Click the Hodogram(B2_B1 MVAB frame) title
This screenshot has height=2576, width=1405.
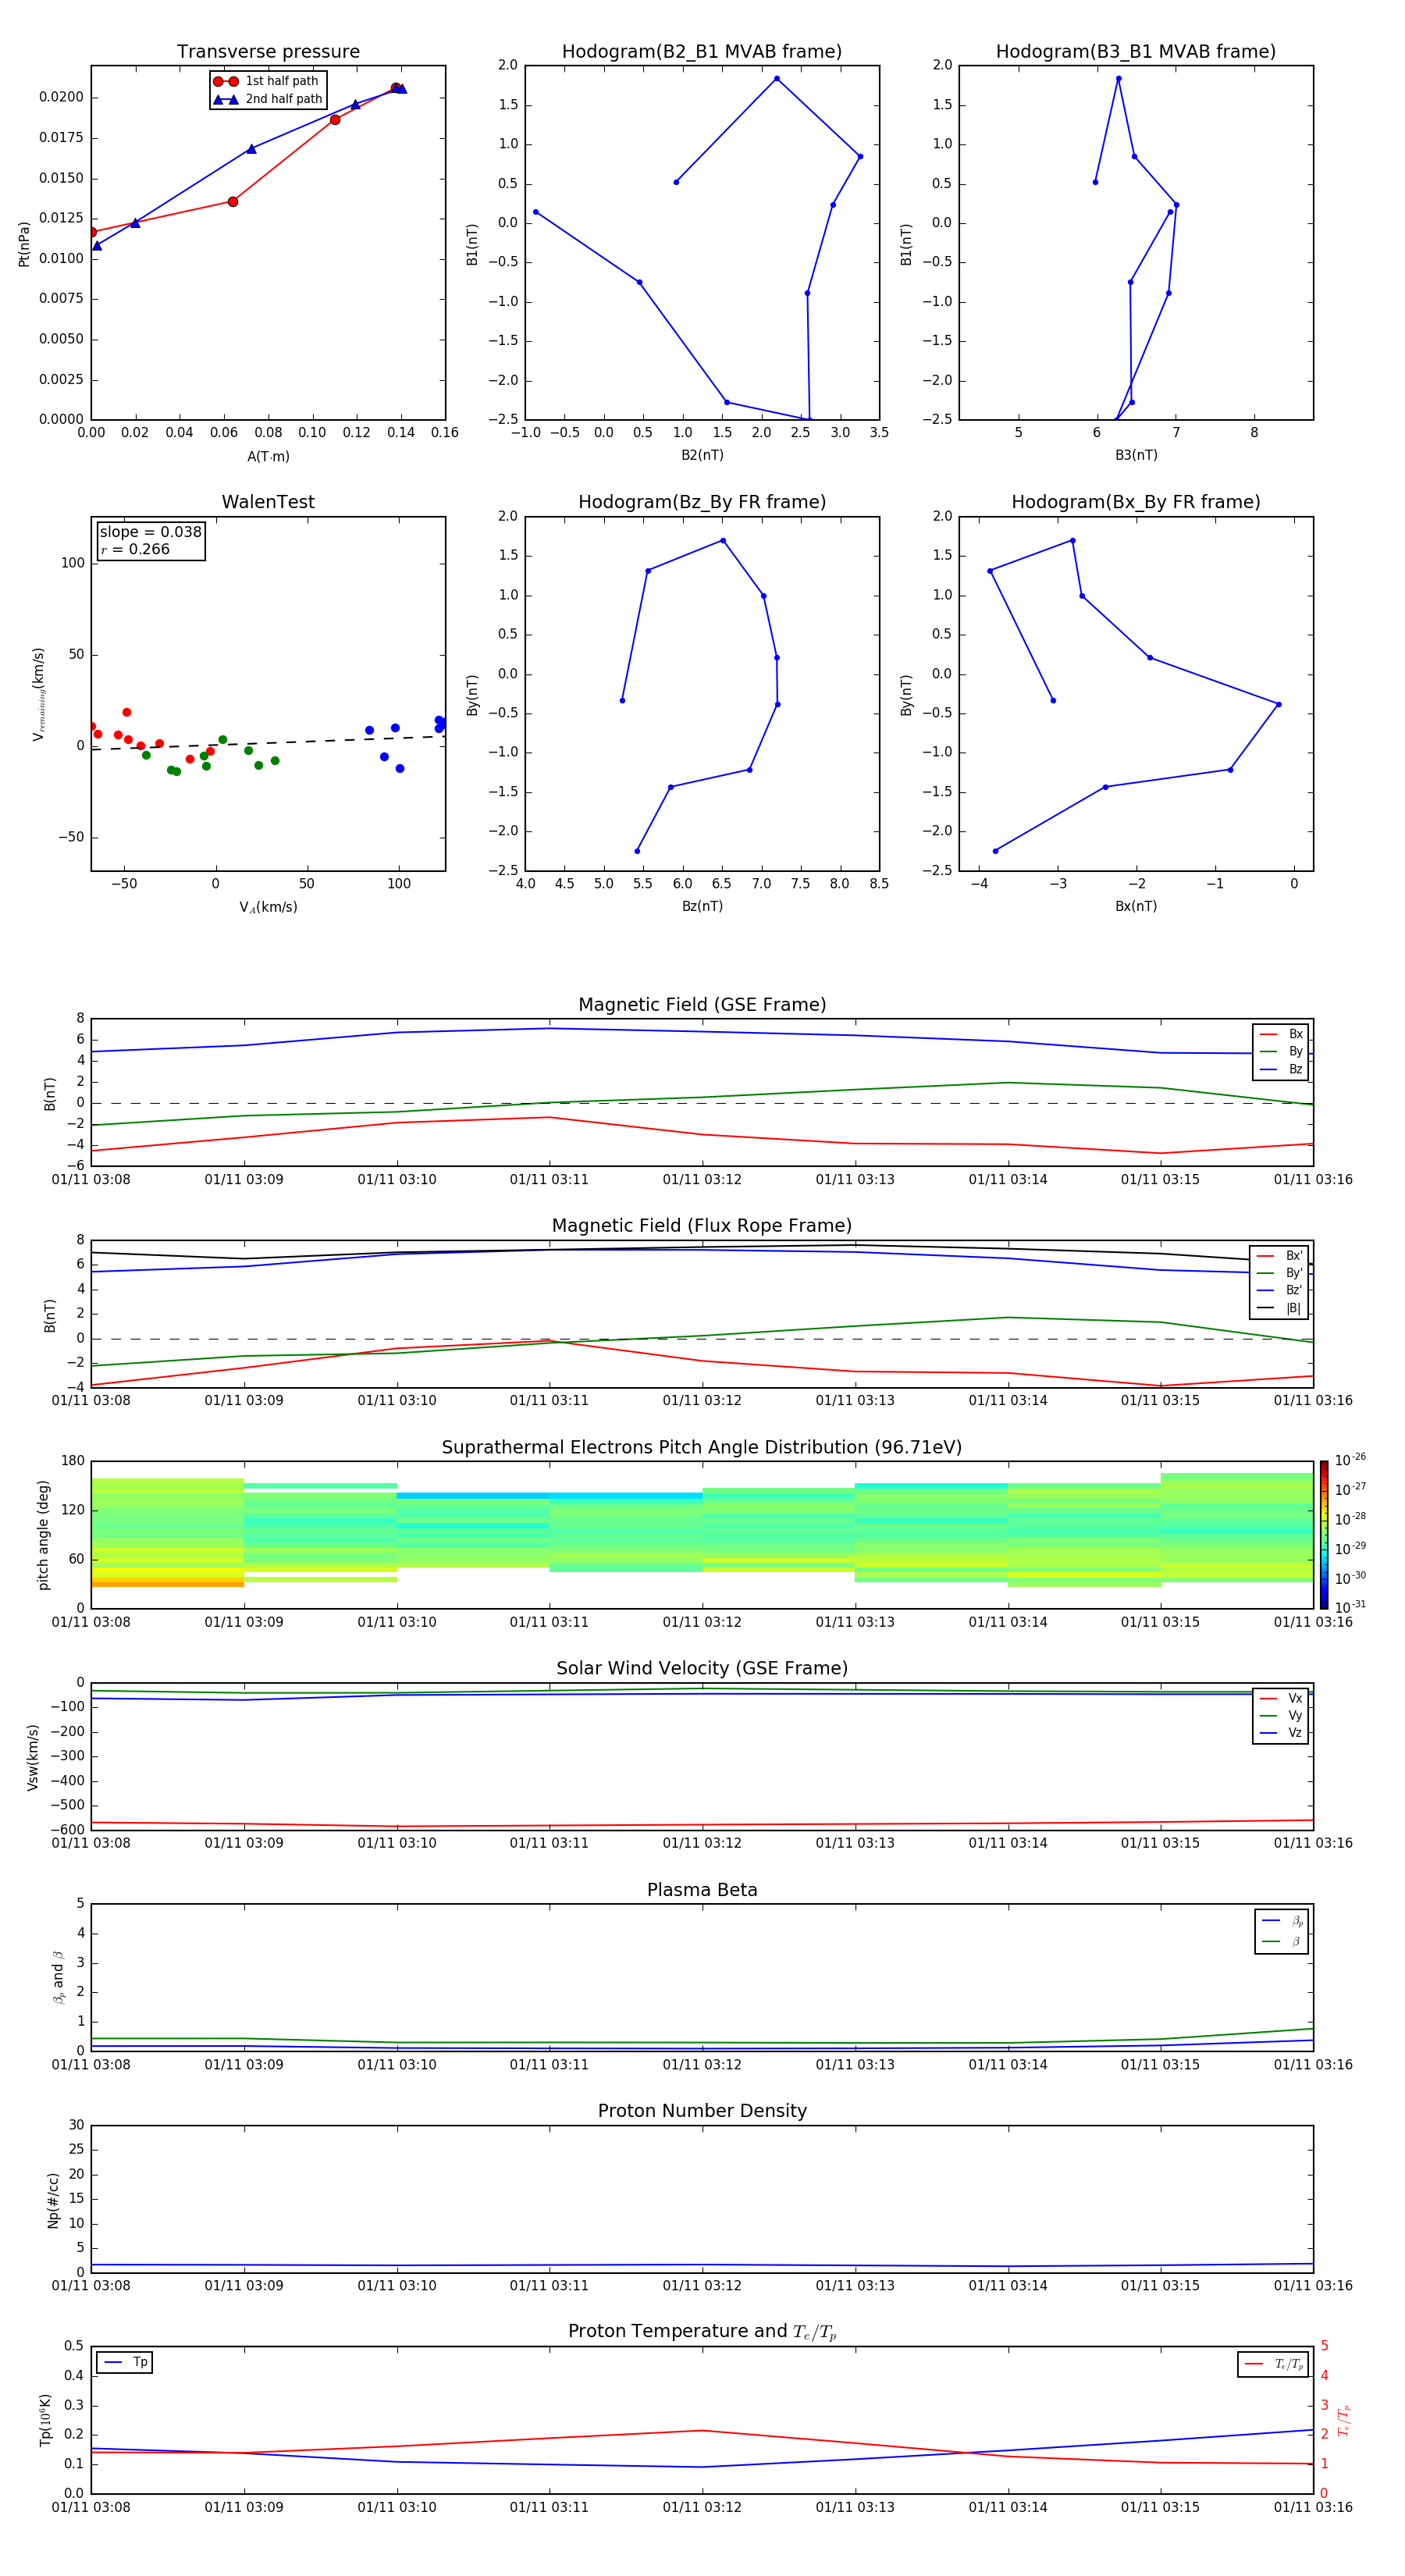(702, 52)
